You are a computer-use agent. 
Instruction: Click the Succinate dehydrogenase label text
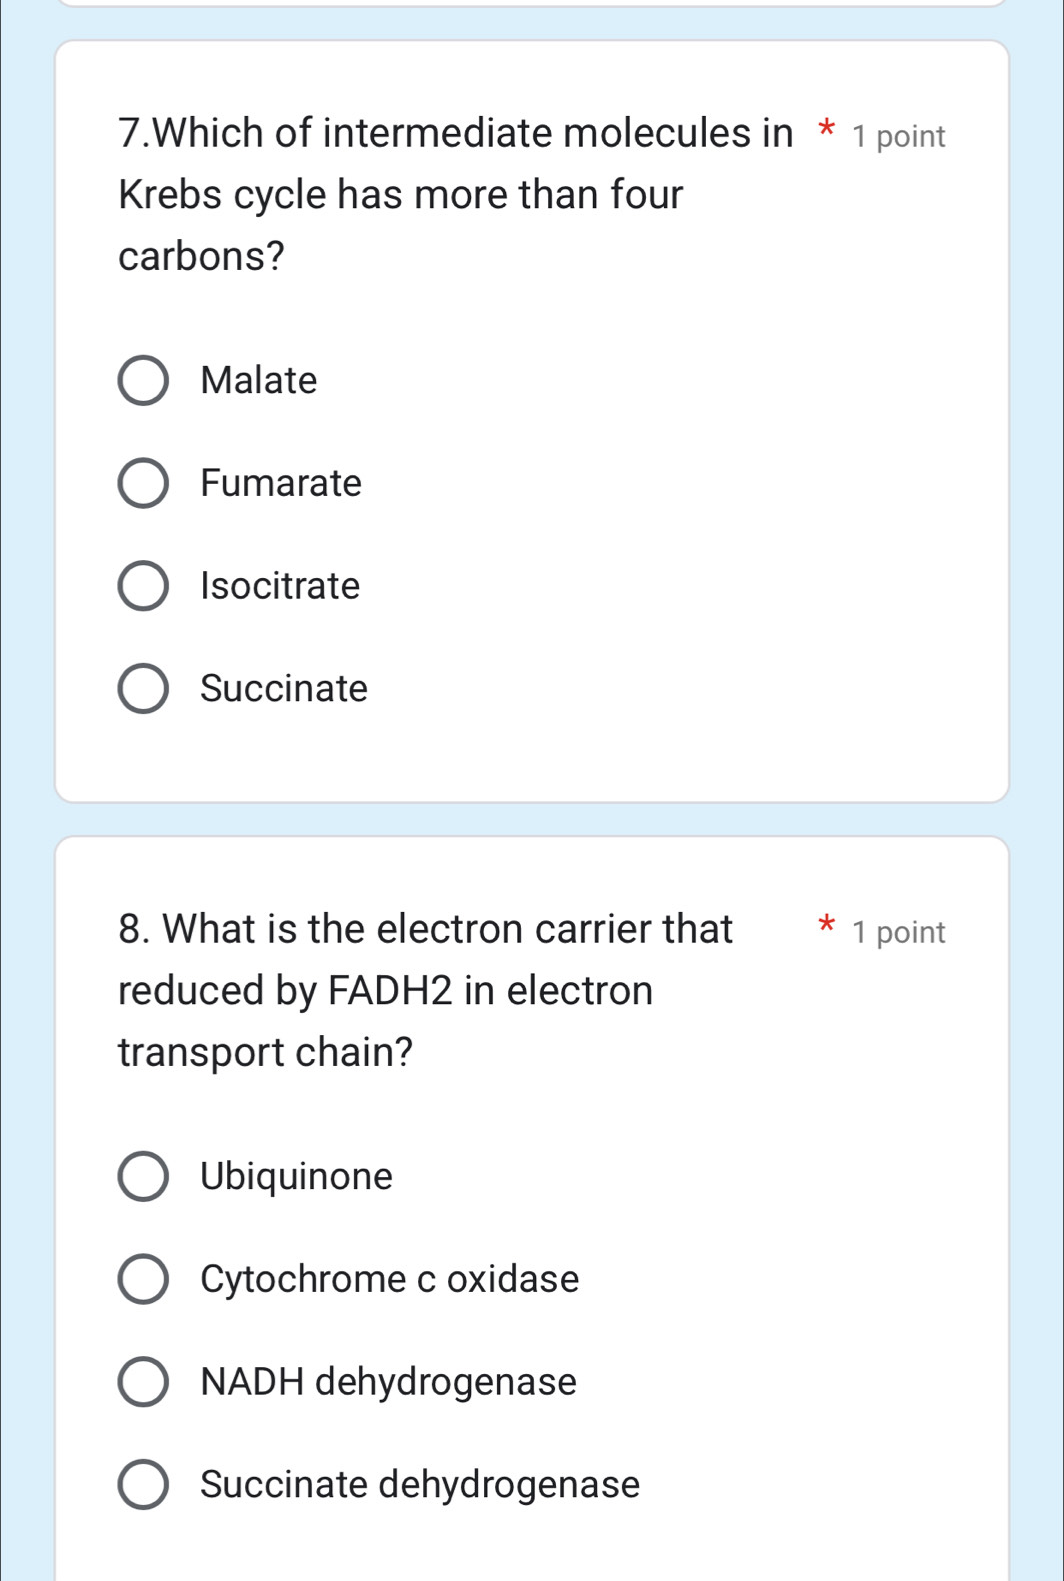(x=420, y=1485)
